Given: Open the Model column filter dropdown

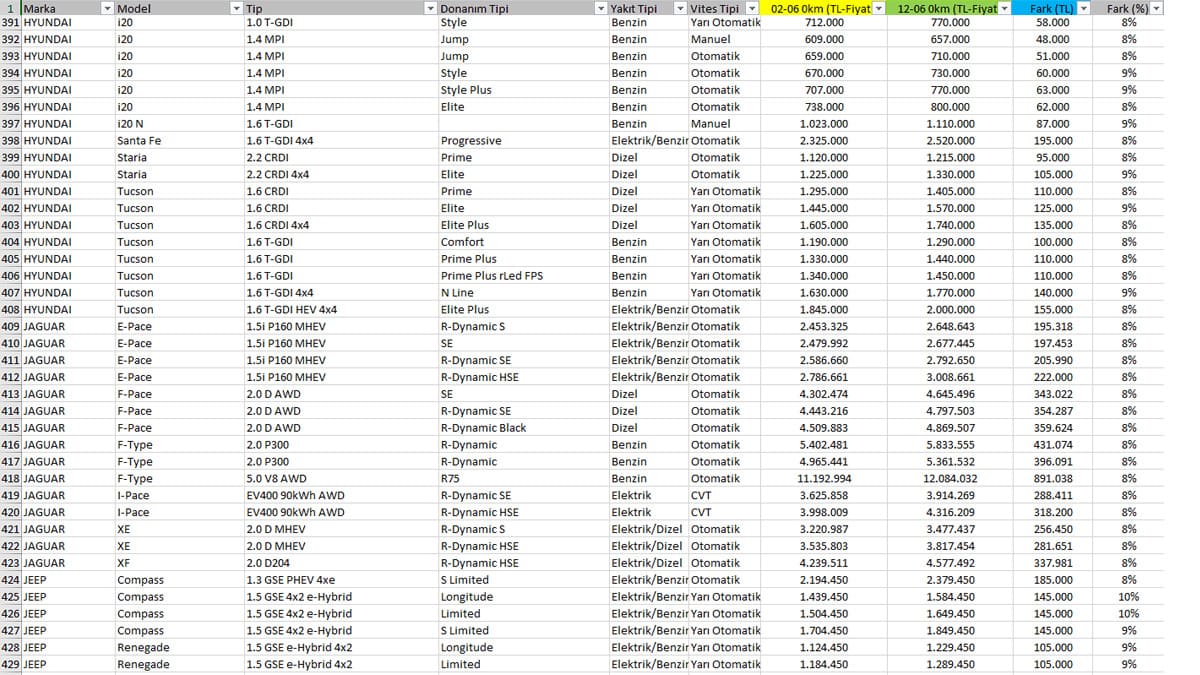Looking at the screenshot, I should pos(236,8).
